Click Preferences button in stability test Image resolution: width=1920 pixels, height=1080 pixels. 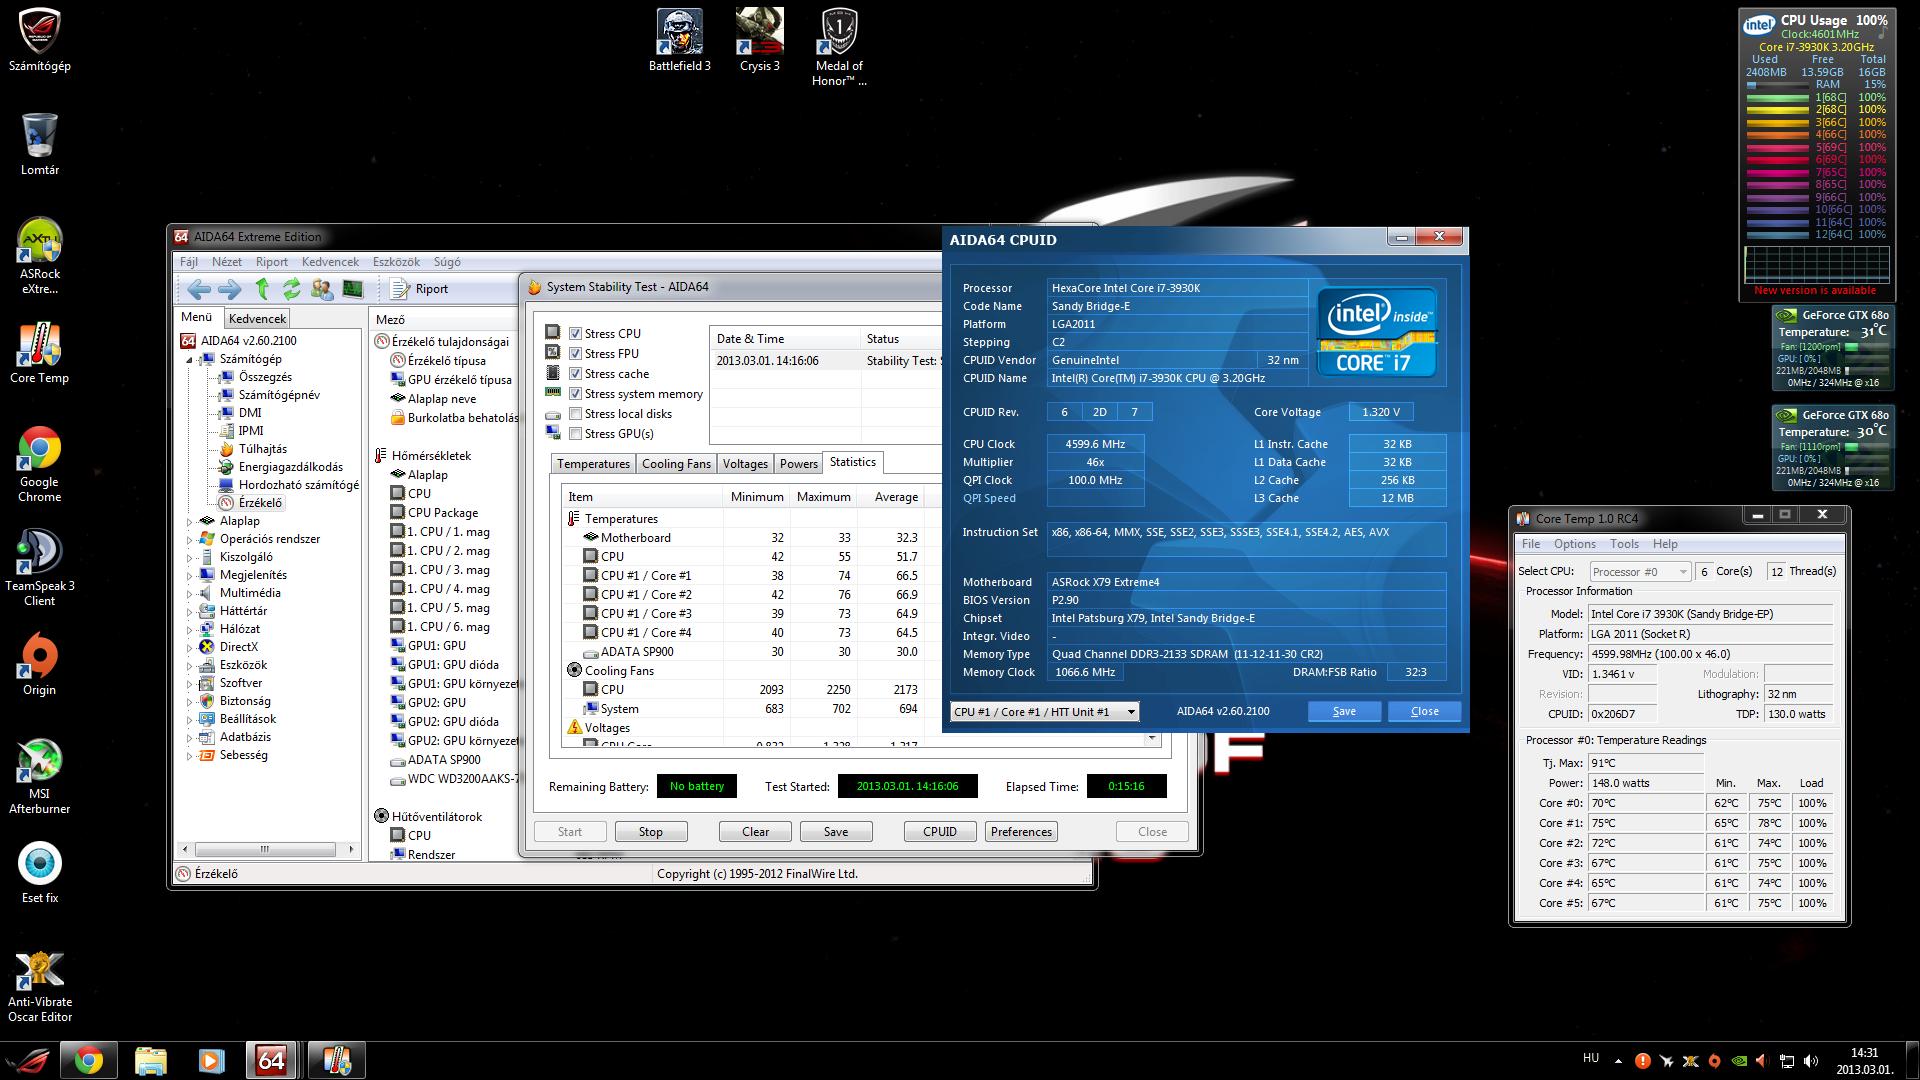click(1021, 832)
